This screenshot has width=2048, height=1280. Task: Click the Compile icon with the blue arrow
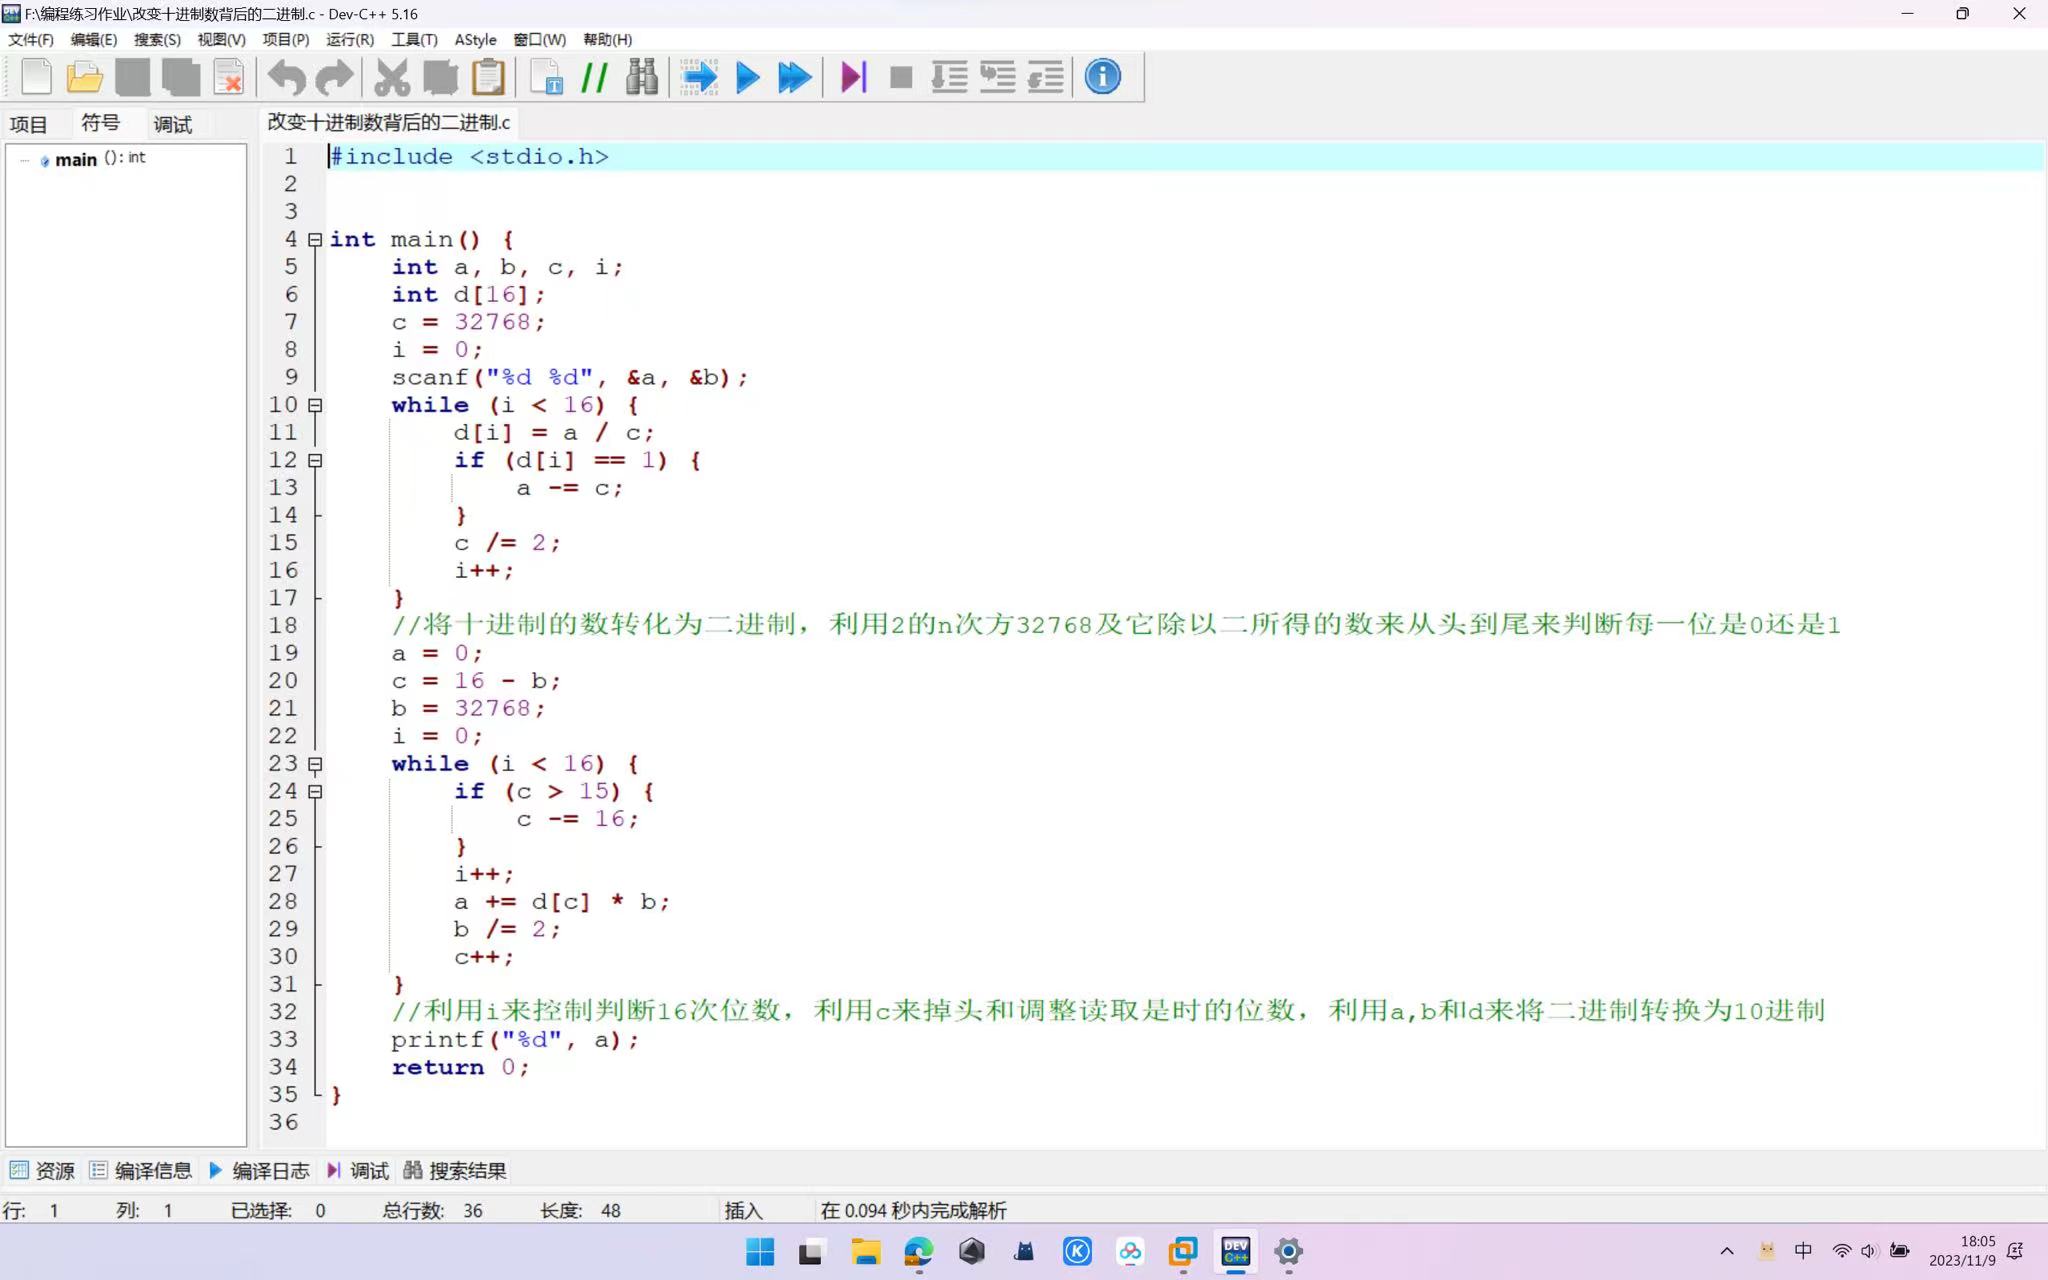(x=699, y=77)
